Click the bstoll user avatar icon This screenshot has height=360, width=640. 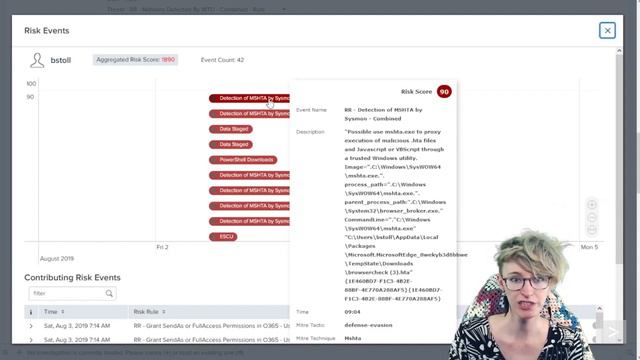tap(37, 60)
